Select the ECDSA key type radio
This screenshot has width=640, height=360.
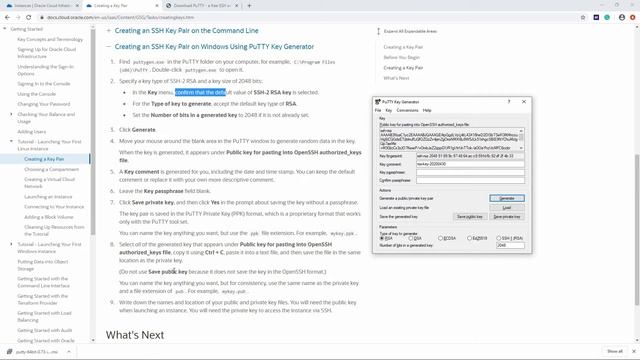440,238
